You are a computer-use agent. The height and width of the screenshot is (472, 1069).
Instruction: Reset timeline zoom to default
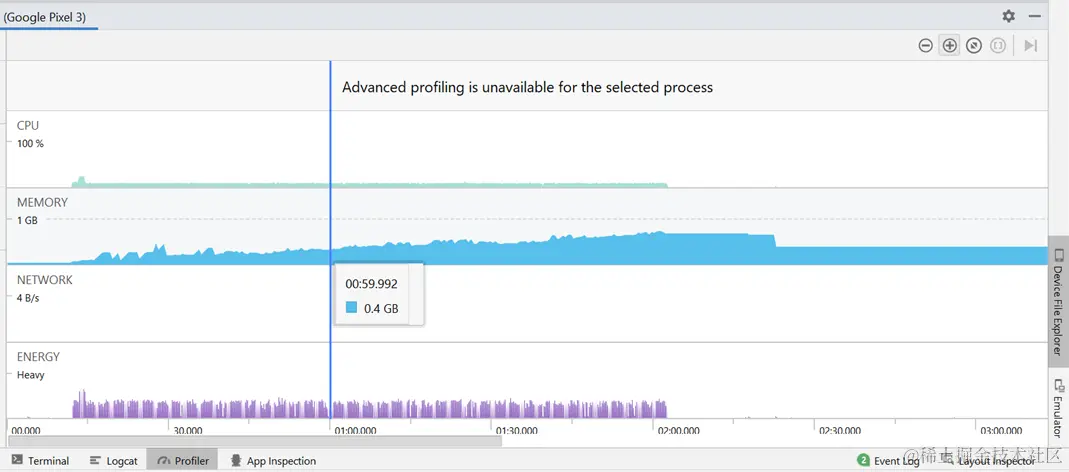click(x=974, y=46)
